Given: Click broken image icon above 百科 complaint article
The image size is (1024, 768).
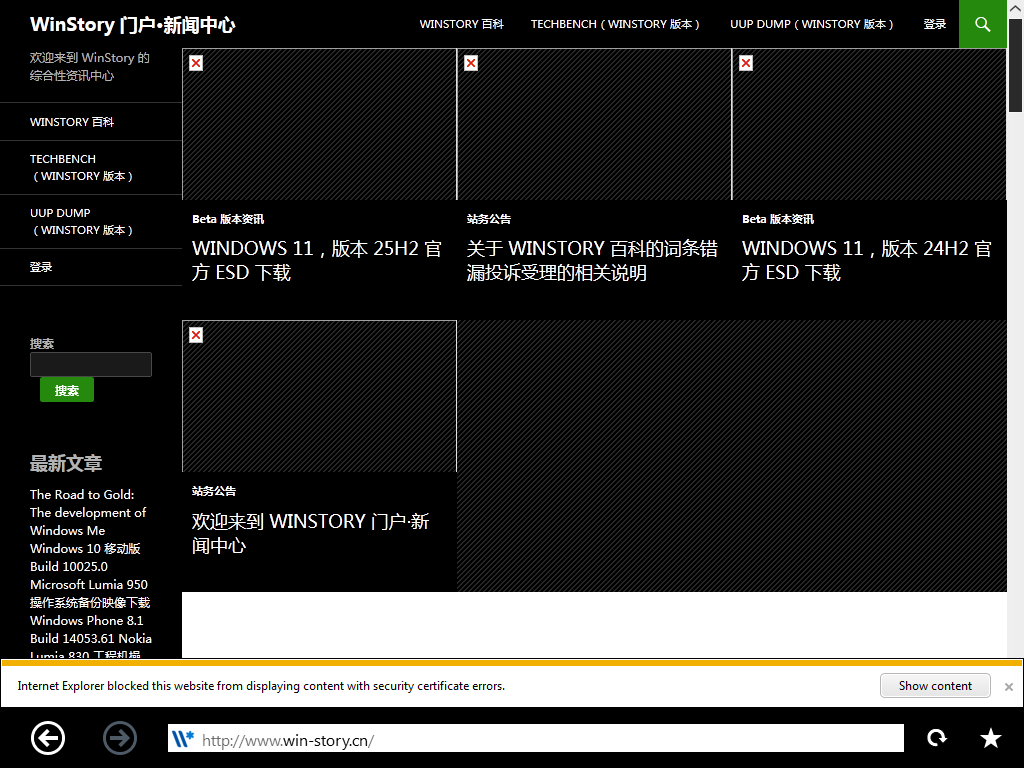Looking at the screenshot, I should (x=471, y=63).
